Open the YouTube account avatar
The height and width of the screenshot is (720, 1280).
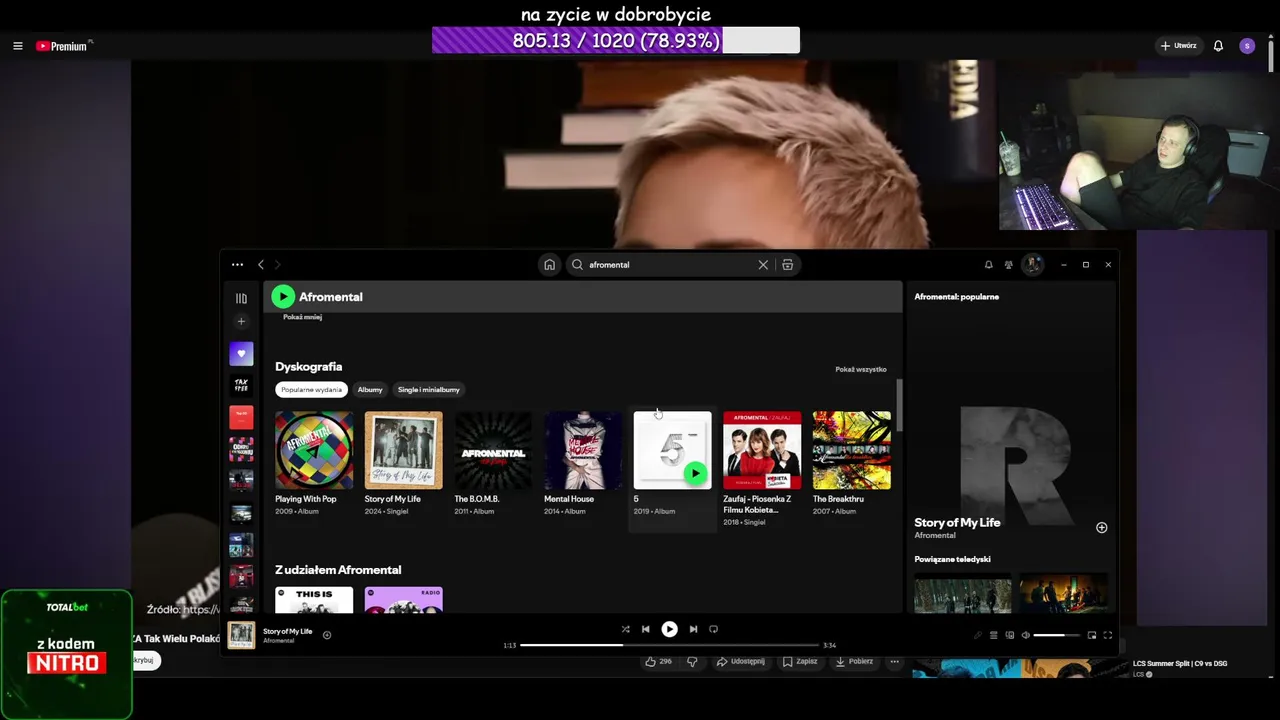[x=1247, y=46]
